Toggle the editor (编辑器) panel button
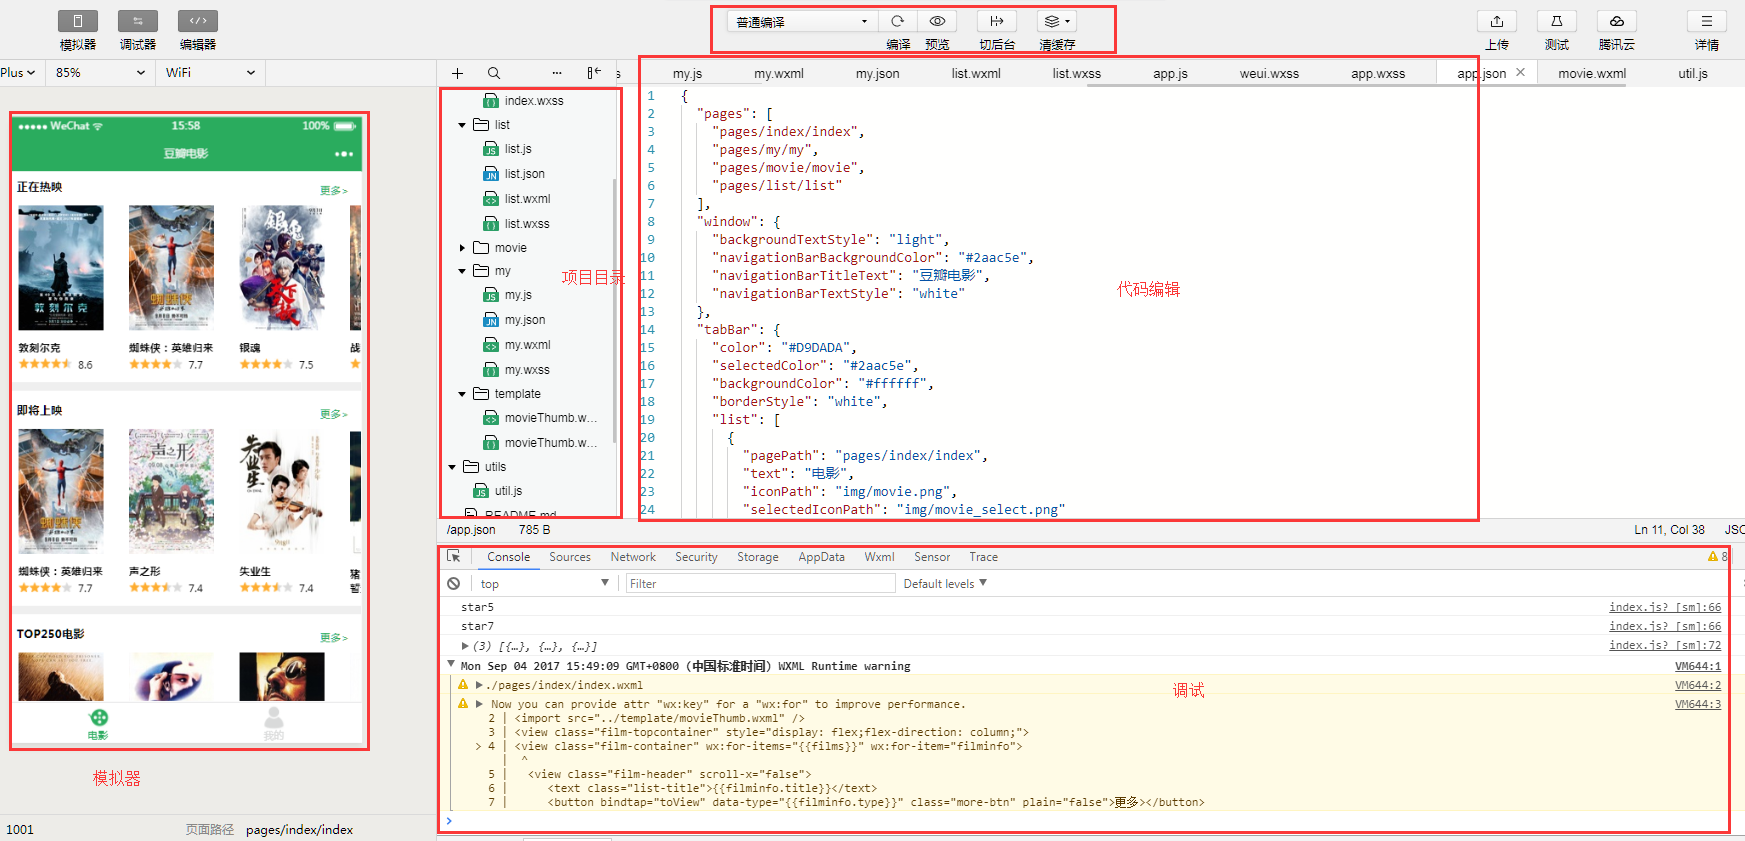1745x841 pixels. click(198, 21)
